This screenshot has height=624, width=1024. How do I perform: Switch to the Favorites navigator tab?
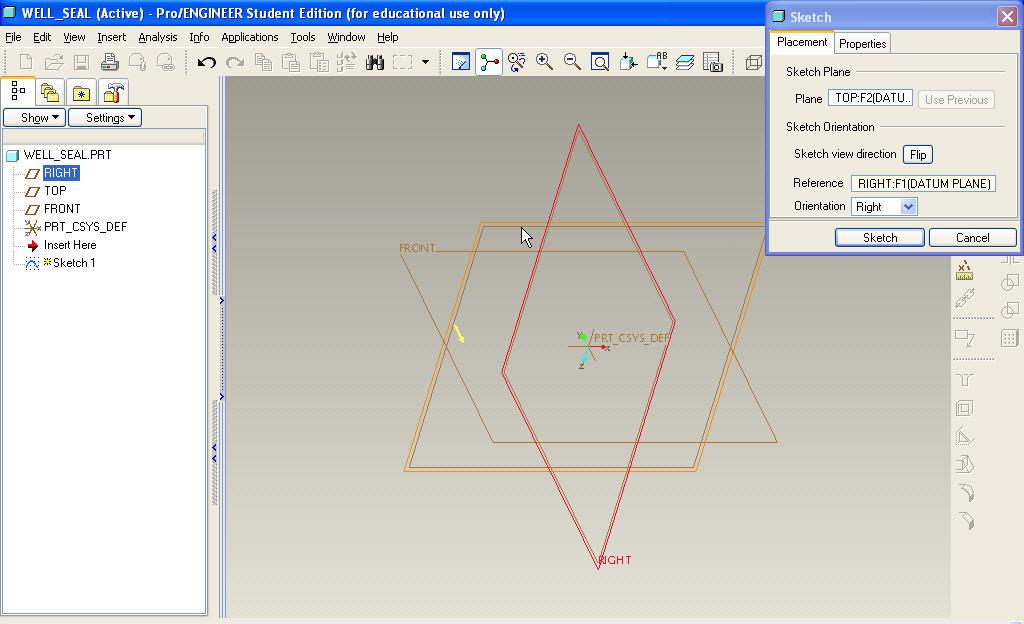tap(82, 92)
